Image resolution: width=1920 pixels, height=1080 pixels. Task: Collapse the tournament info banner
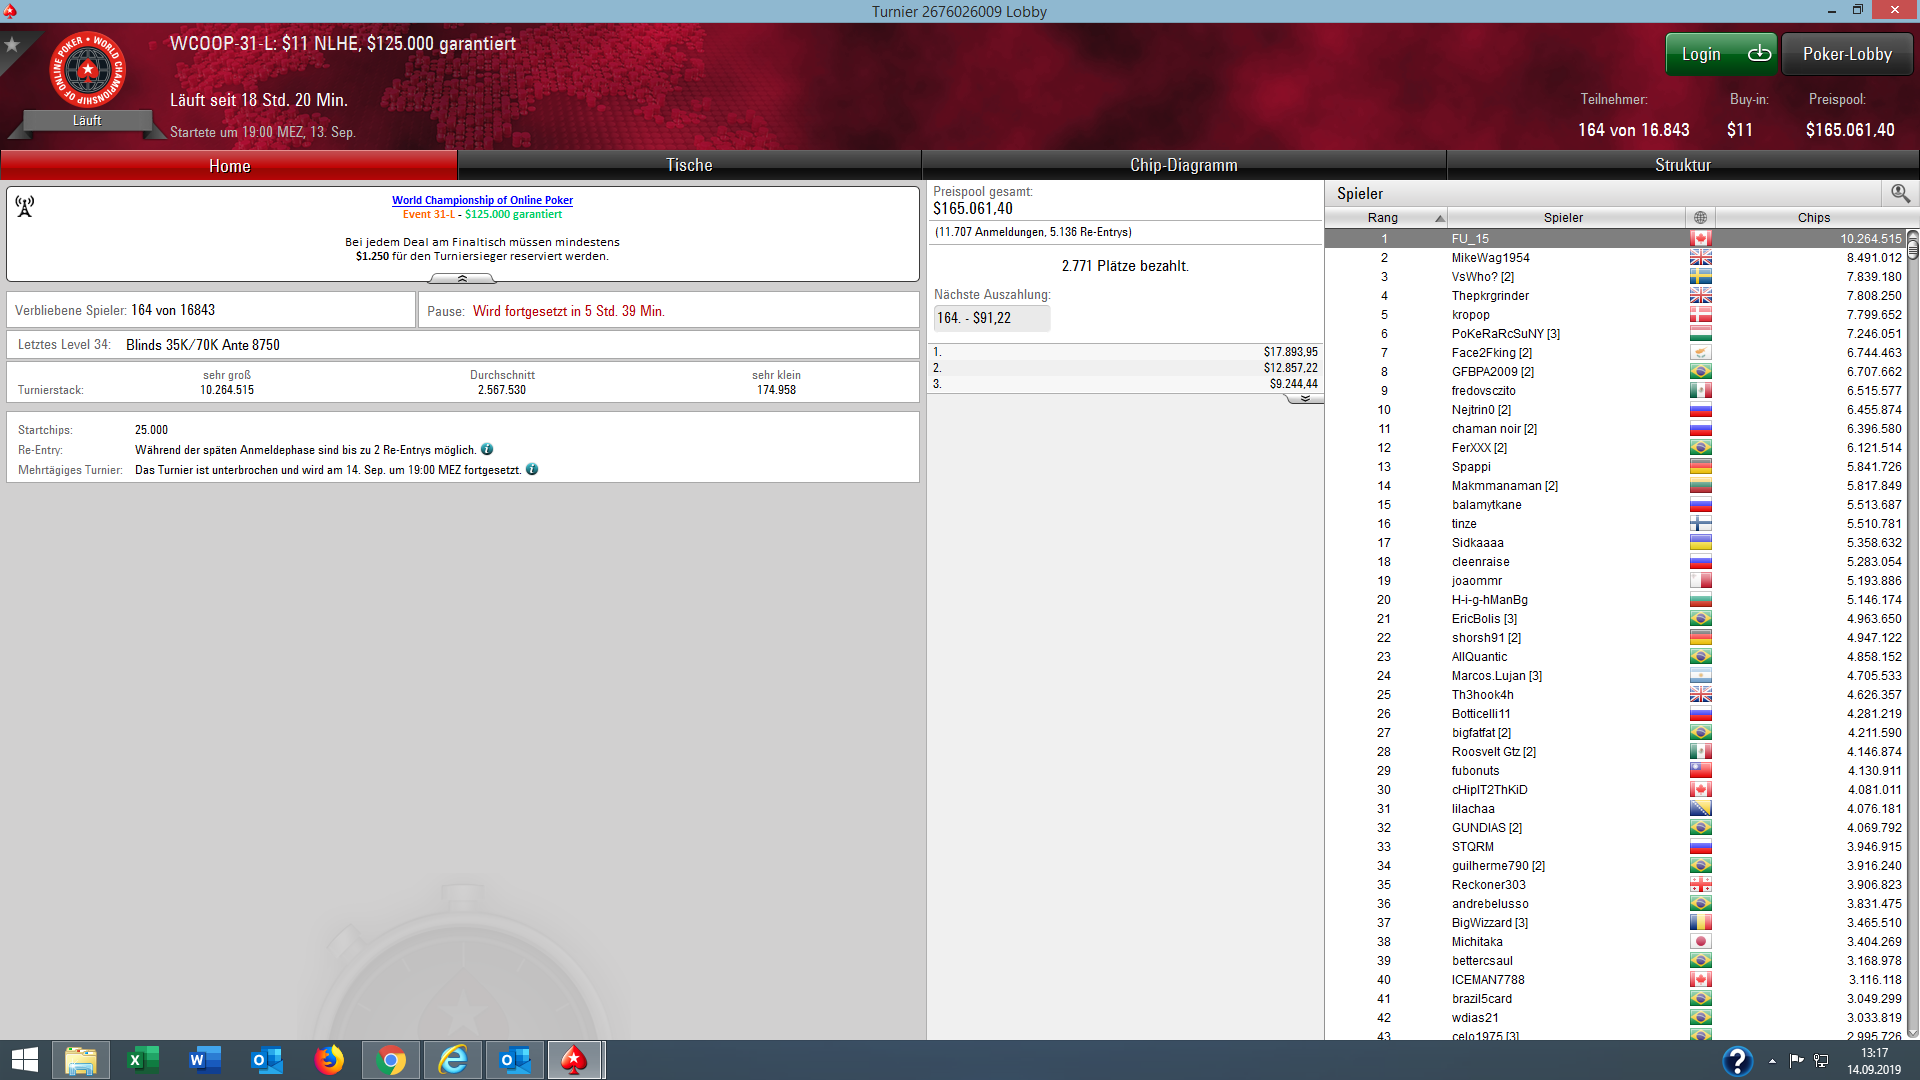[462, 279]
